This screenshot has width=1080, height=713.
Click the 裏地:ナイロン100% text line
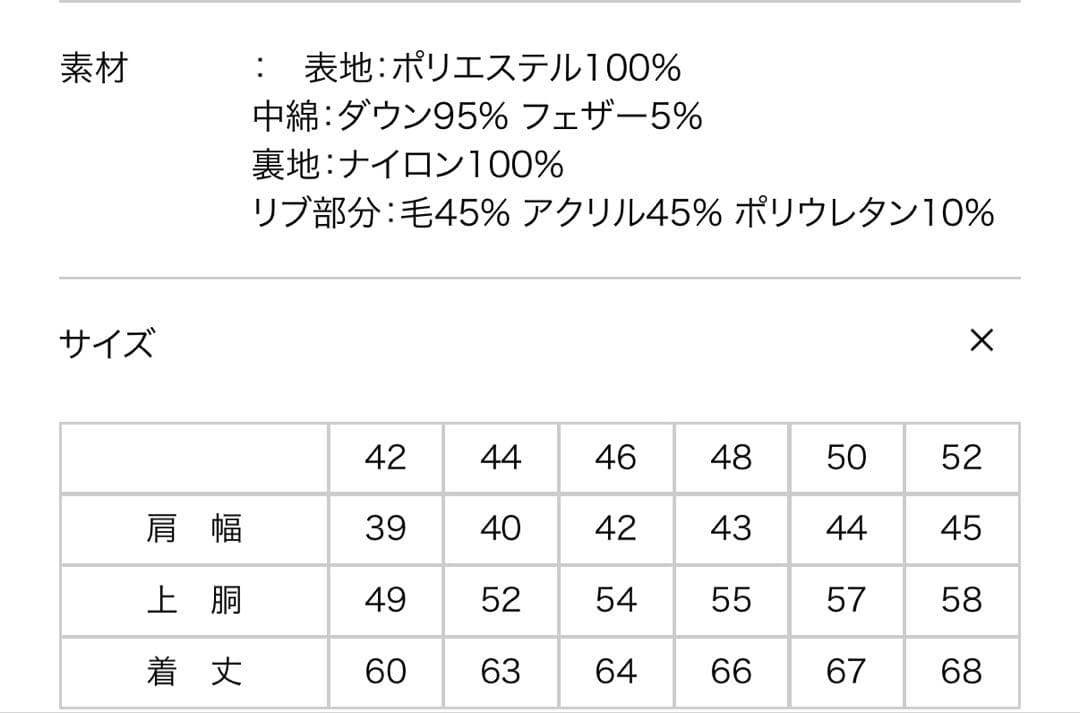pos(390,163)
